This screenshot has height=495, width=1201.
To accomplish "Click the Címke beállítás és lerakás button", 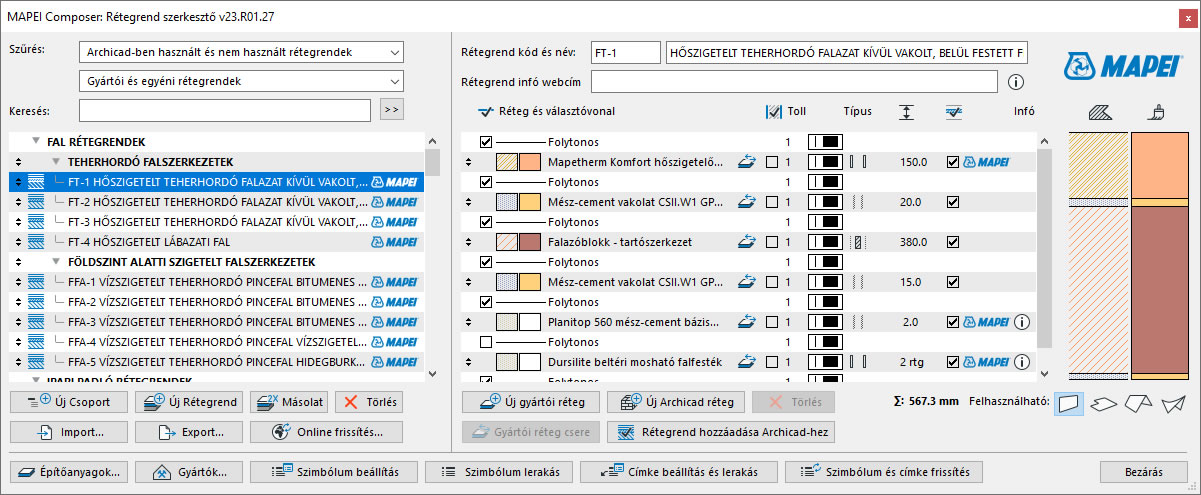I will [x=677, y=471].
